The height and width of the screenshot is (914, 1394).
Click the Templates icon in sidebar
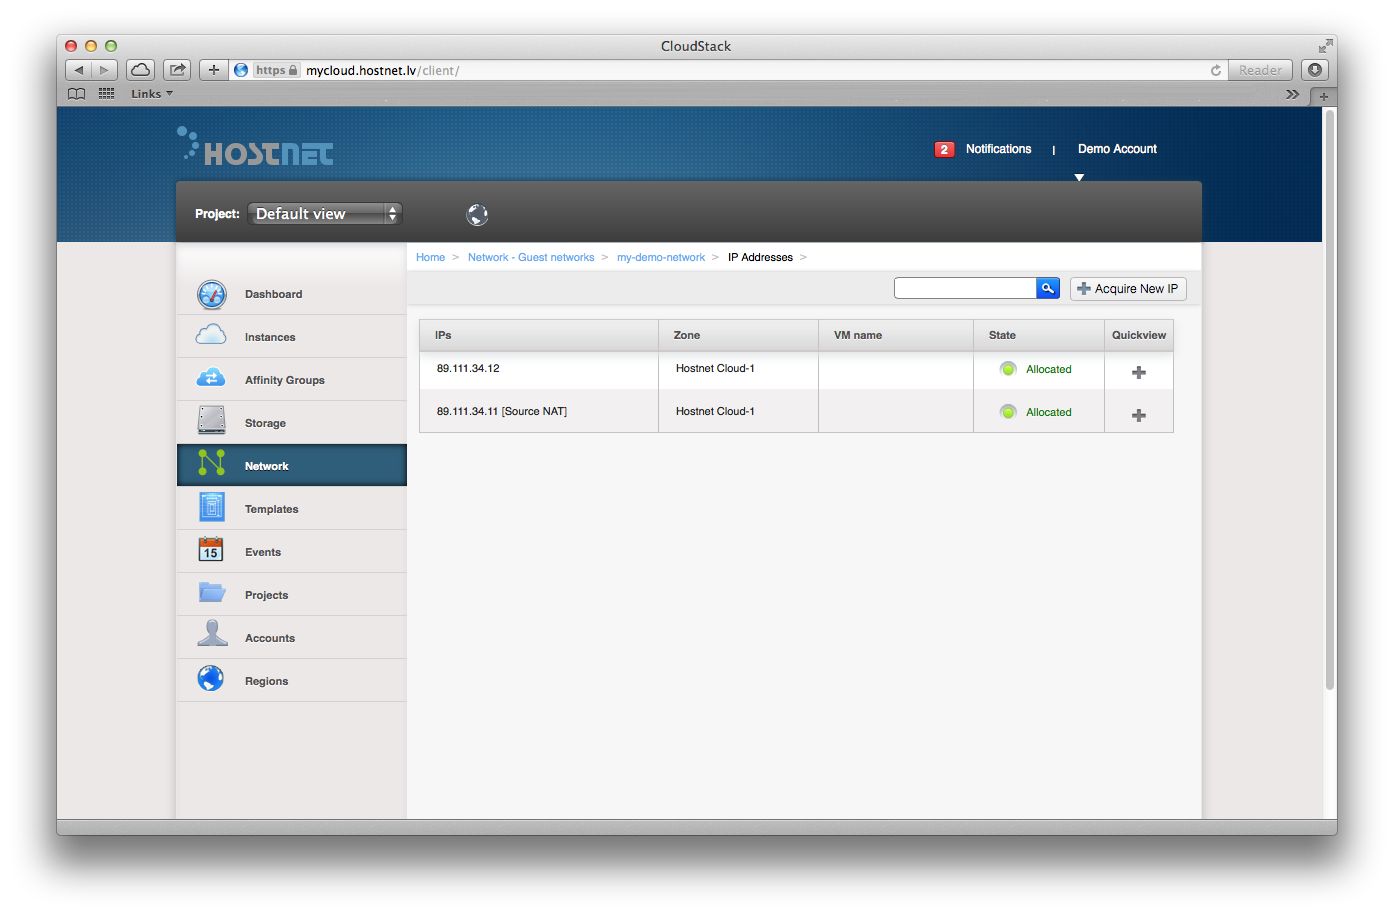coord(211,508)
